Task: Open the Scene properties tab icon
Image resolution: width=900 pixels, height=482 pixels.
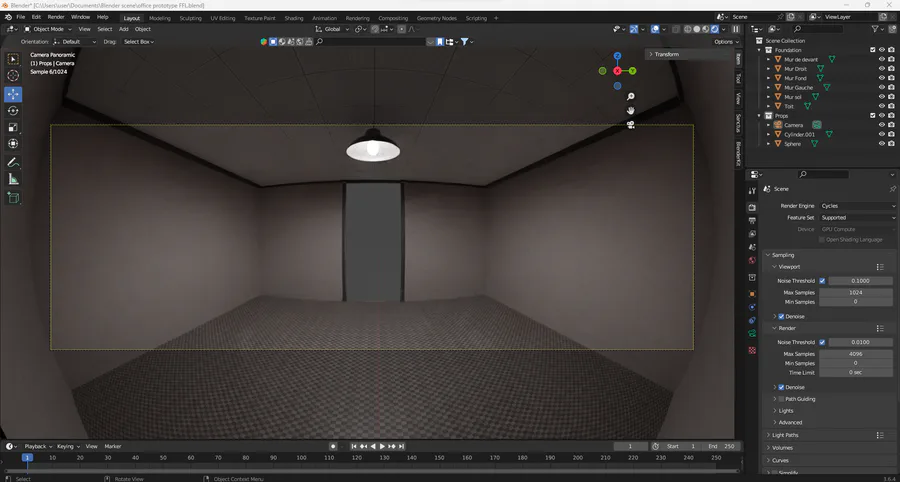Action: [752, 247]
